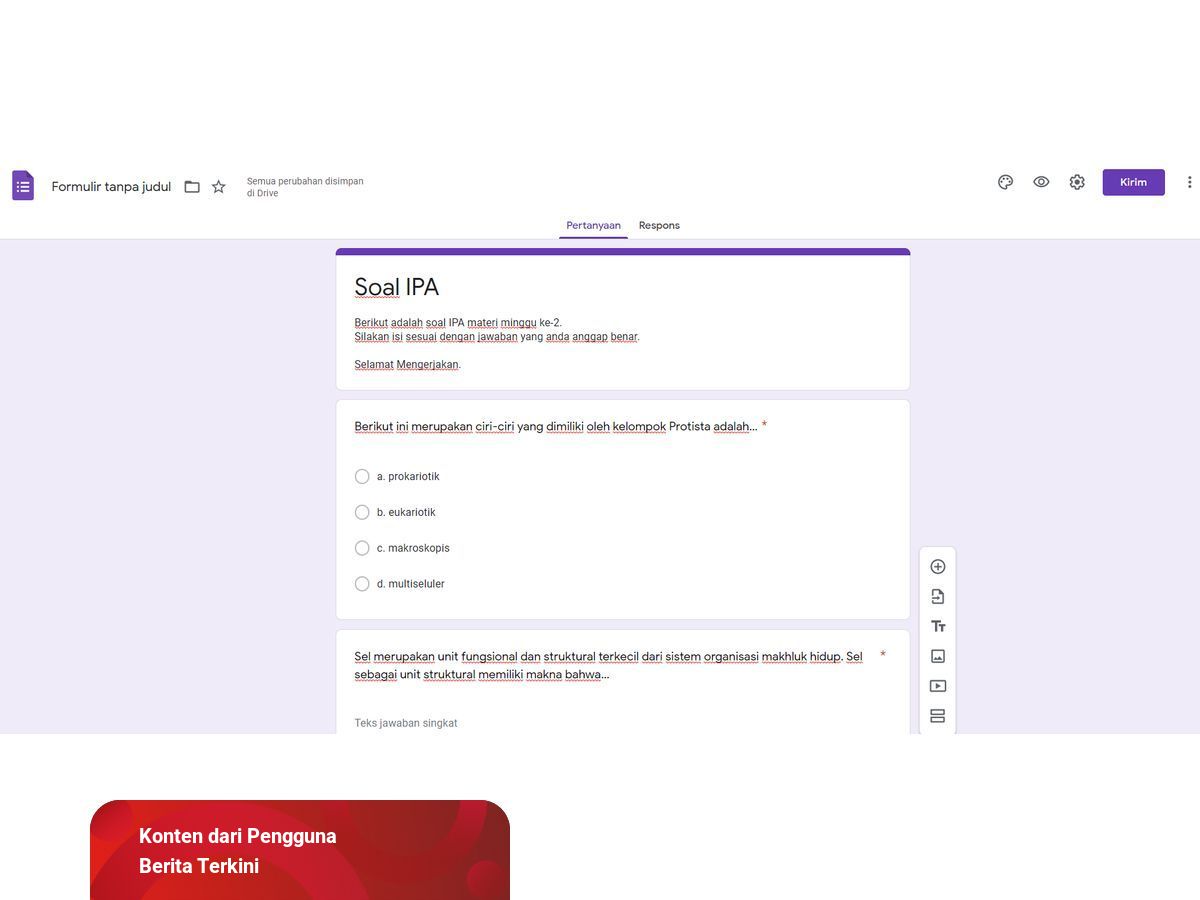1200x900 pixels.
Task: Preview the form with the eye icon
Action: pyautogui.click(x=1041, y=182)
